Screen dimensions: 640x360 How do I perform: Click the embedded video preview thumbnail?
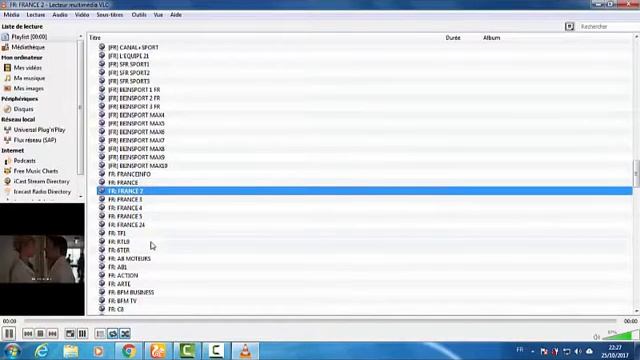pyautogui.click(x=42, y=259)
